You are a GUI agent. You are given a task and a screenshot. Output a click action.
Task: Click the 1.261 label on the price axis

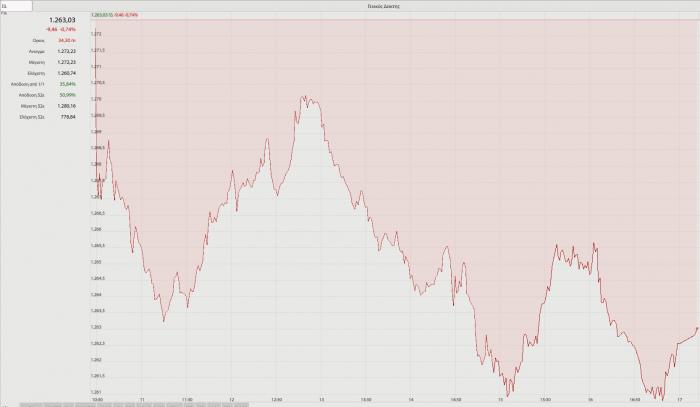tap(97, 391)
